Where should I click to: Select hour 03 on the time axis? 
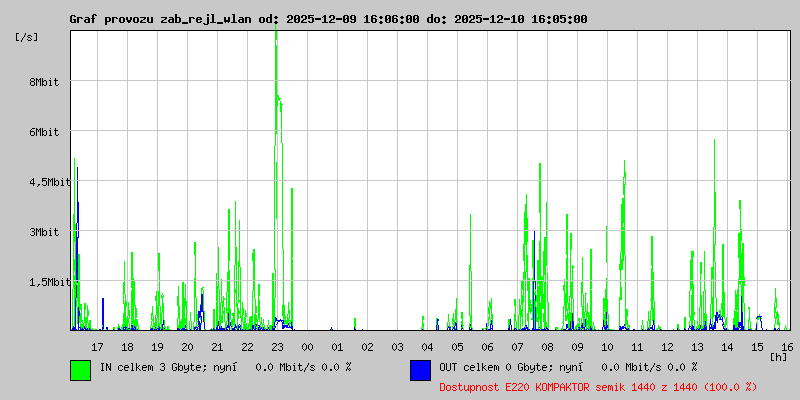(397, 346)
